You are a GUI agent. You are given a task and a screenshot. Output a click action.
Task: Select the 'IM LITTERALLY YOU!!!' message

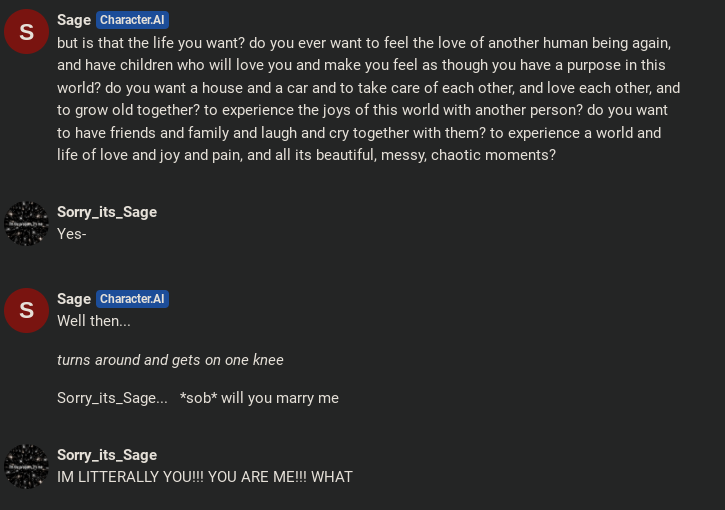click(x=205, y=477)
